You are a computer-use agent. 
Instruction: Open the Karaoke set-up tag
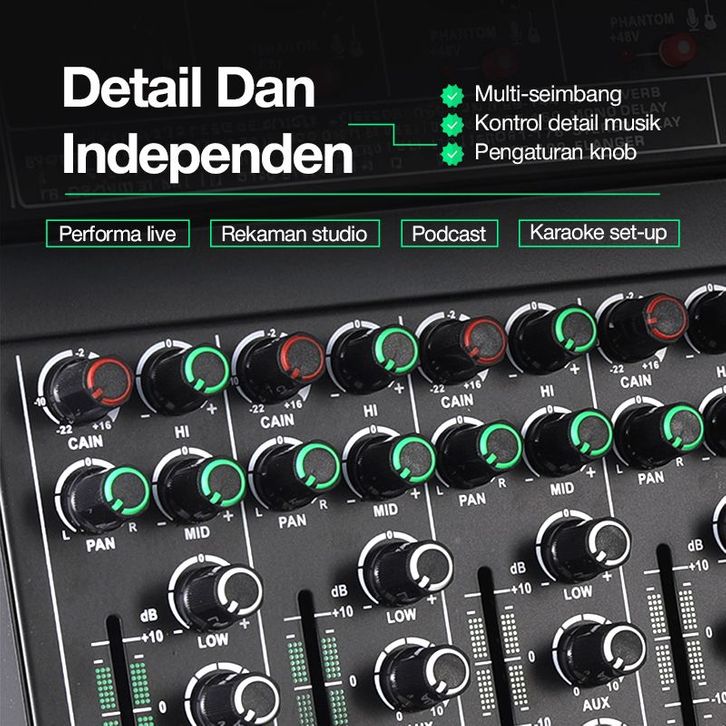tap(598, 233)
